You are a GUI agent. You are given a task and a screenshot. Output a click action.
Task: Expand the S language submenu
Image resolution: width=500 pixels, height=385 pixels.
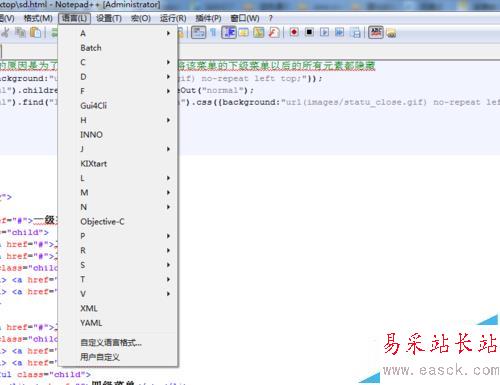click(118, 265)
